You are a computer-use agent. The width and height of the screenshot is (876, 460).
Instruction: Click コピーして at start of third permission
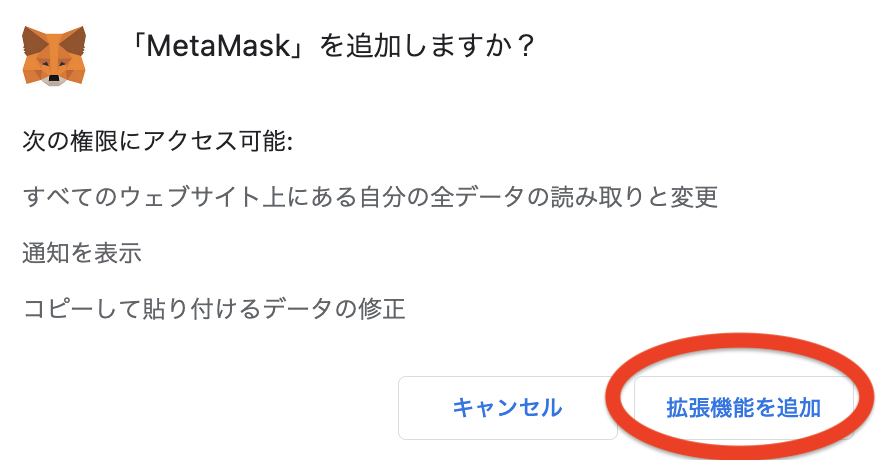82,309
